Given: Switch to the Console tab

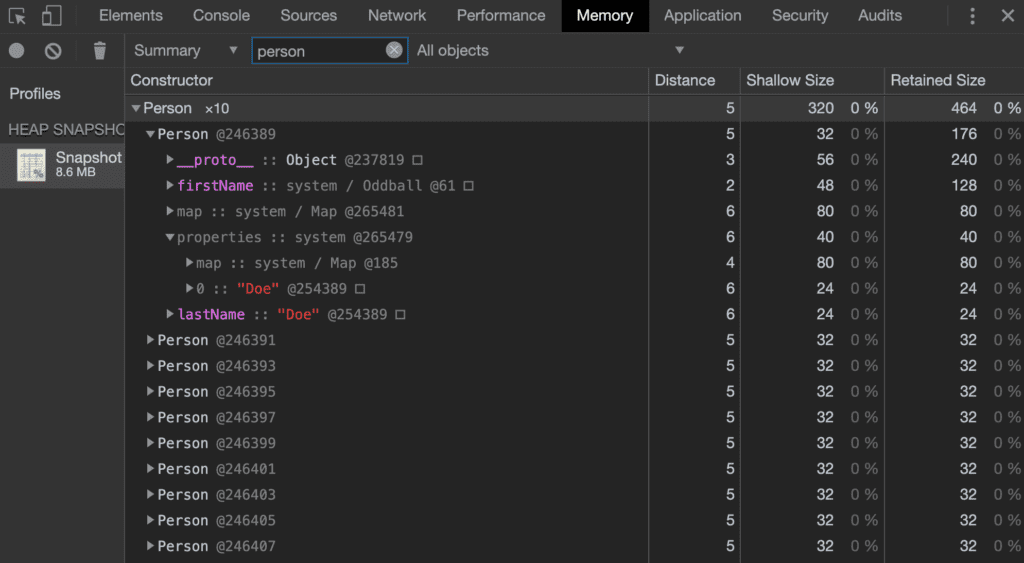Looking at the screenshot, I should (222, 16).
